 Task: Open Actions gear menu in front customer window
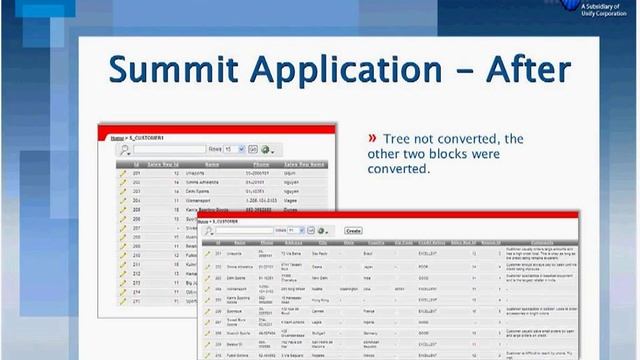[322, 231]
